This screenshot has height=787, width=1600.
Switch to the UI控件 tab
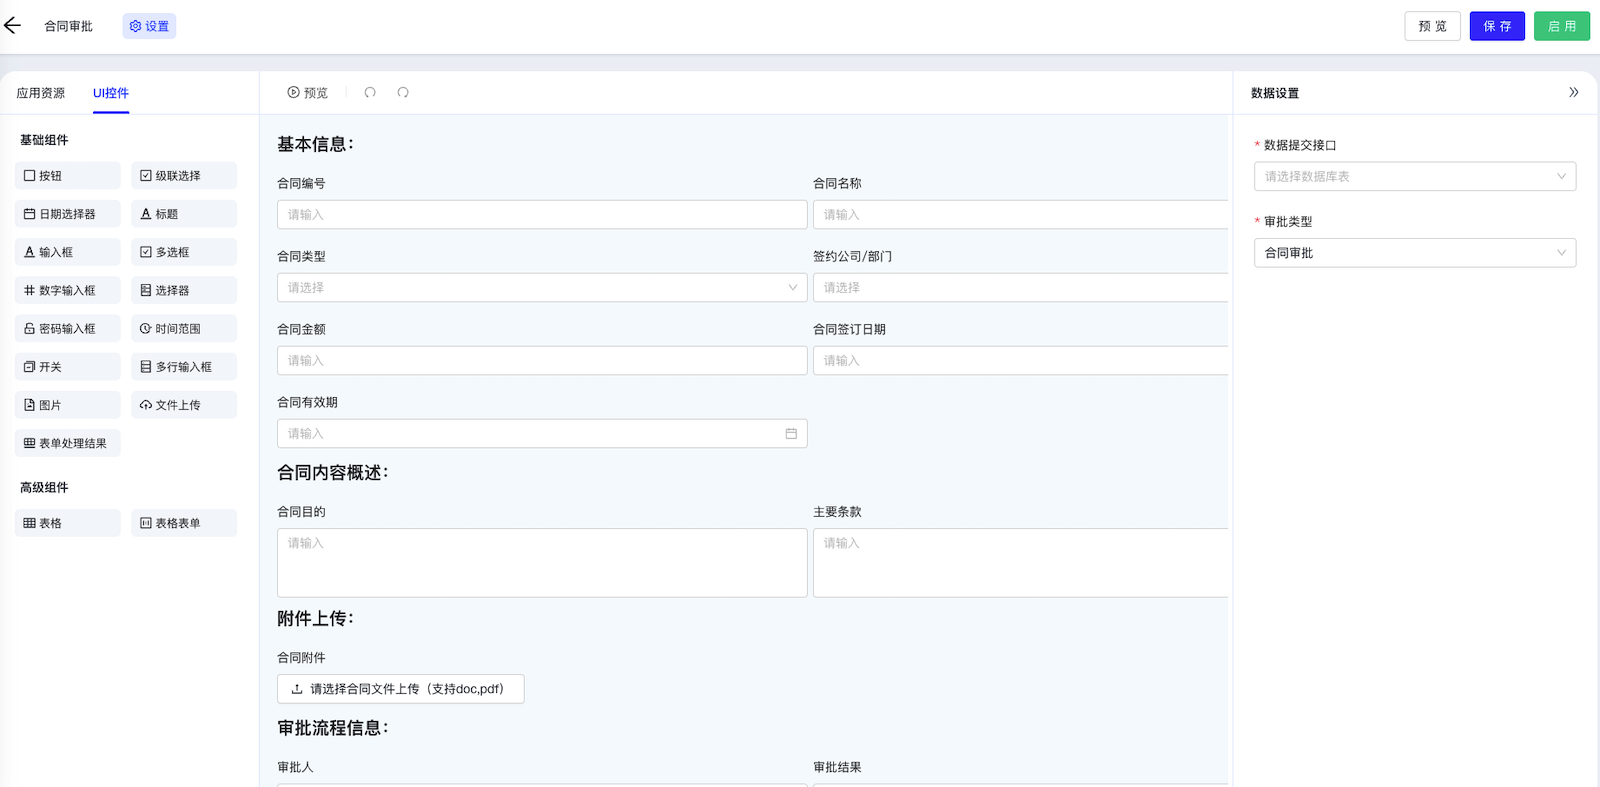111,93
